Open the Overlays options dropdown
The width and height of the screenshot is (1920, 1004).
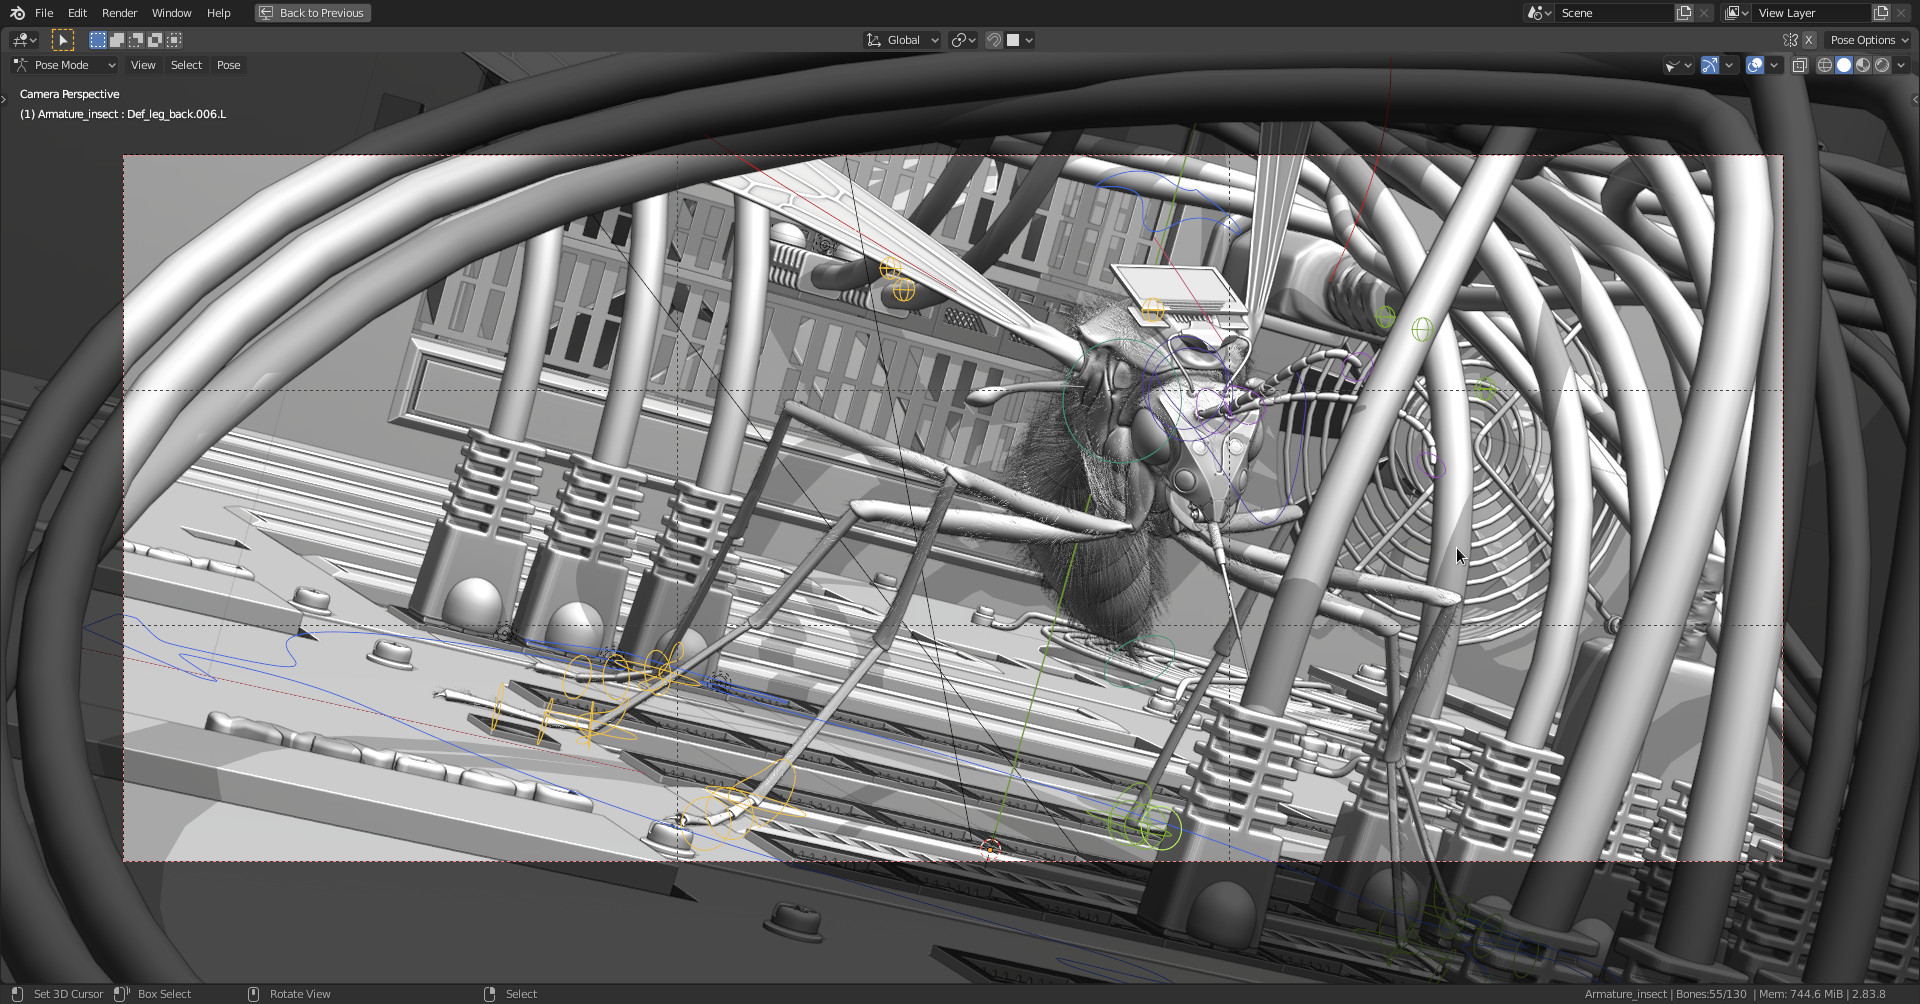click(1774, 65)
